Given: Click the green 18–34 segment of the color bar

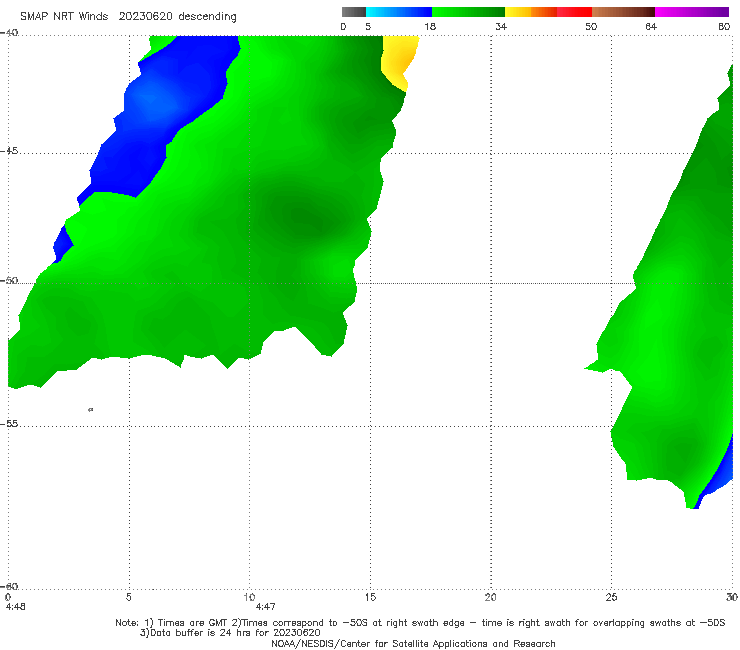Looking at the screenshot, I should 468,12.
